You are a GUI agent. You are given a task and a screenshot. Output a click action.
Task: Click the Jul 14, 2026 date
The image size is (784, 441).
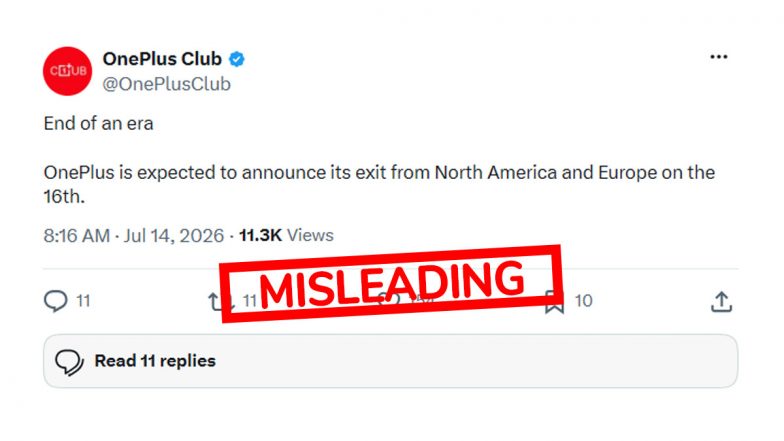tap(174, 236)
